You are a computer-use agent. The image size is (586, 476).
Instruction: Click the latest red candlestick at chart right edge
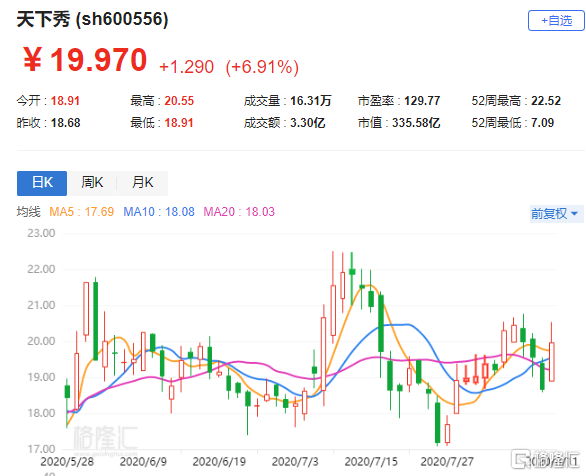coord(552,362)
